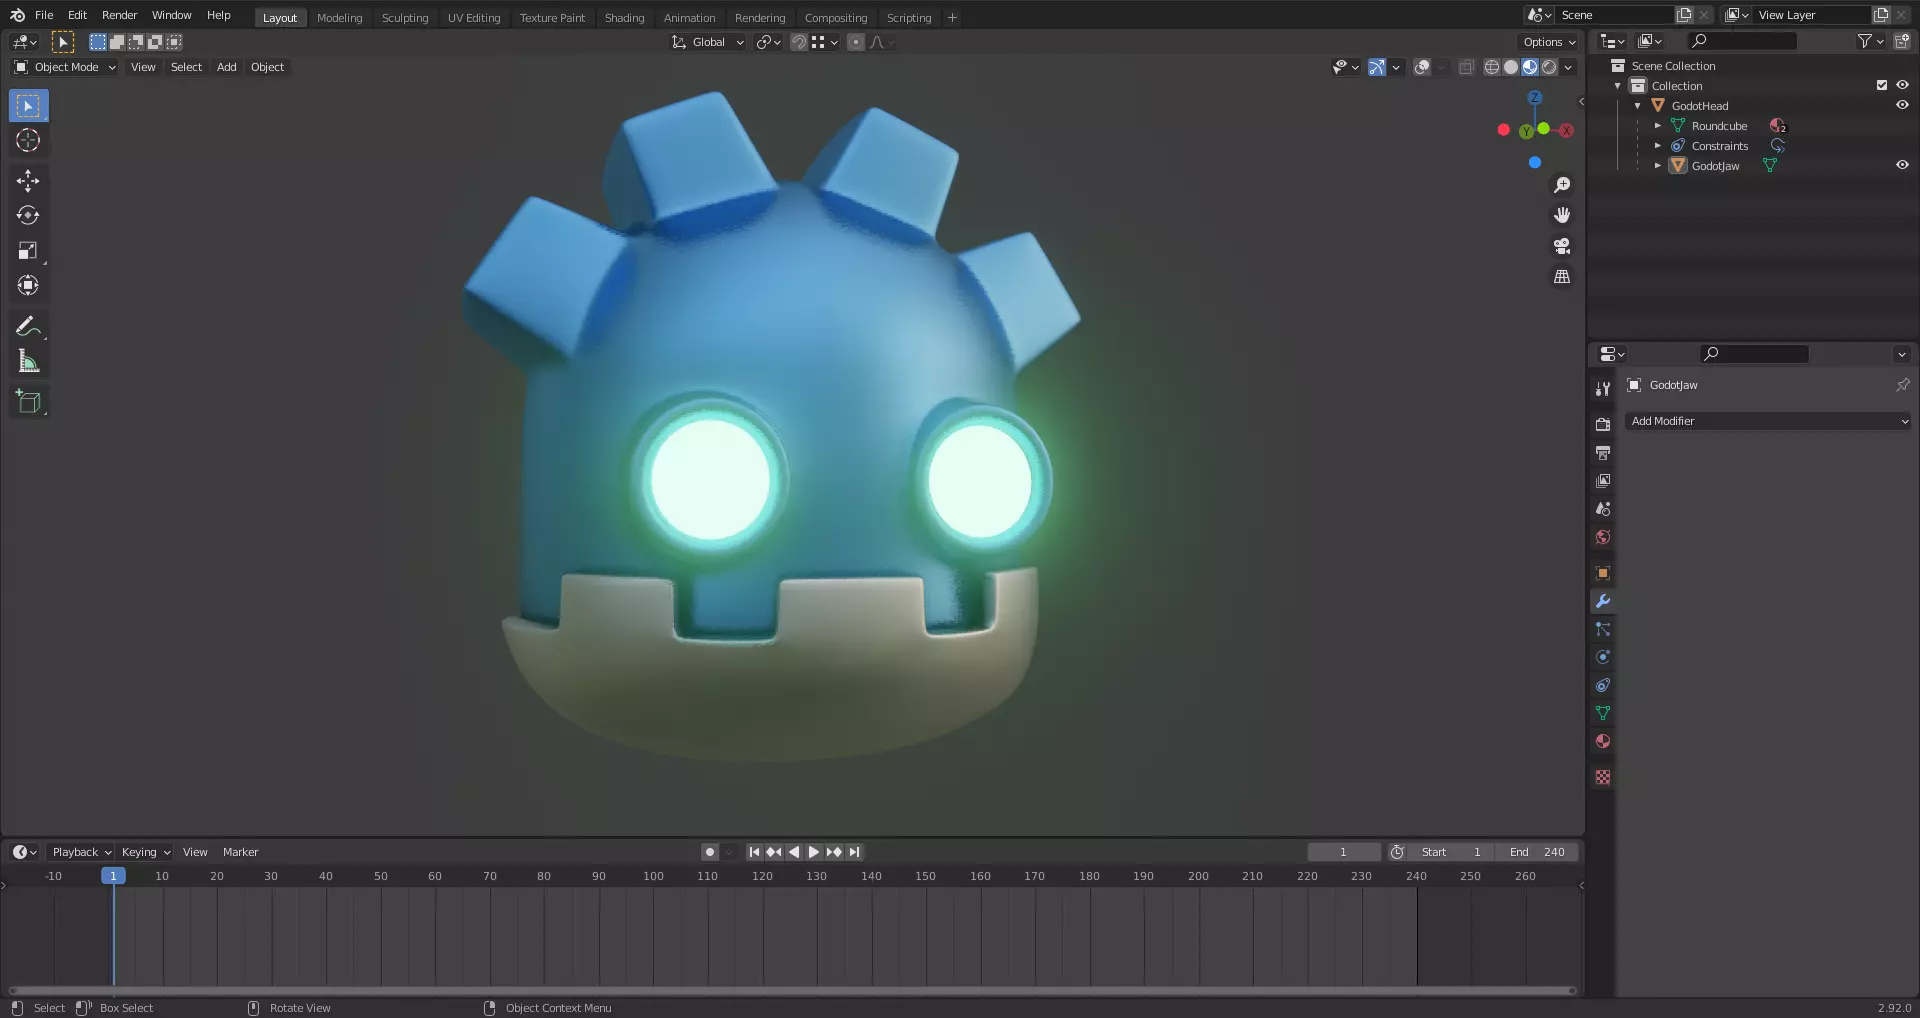Choose the Rotate tool
The image size is (1920, 1018).
[28, 216]
